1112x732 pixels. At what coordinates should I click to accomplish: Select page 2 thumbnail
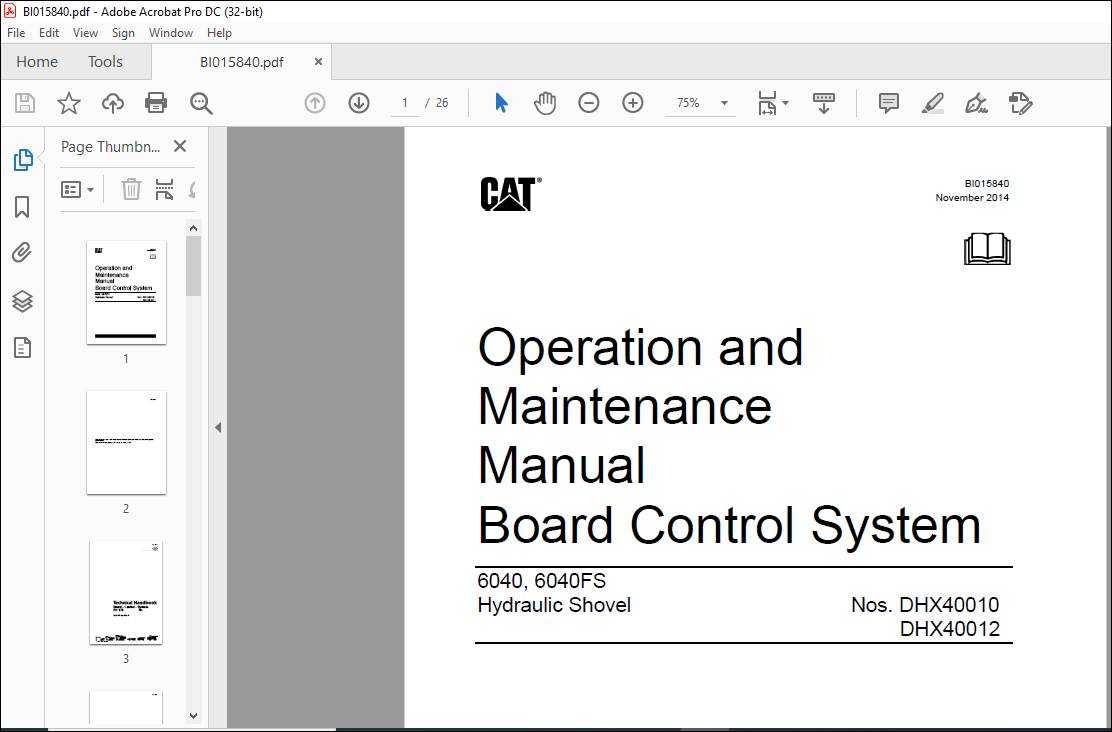[x=126, y=443]
